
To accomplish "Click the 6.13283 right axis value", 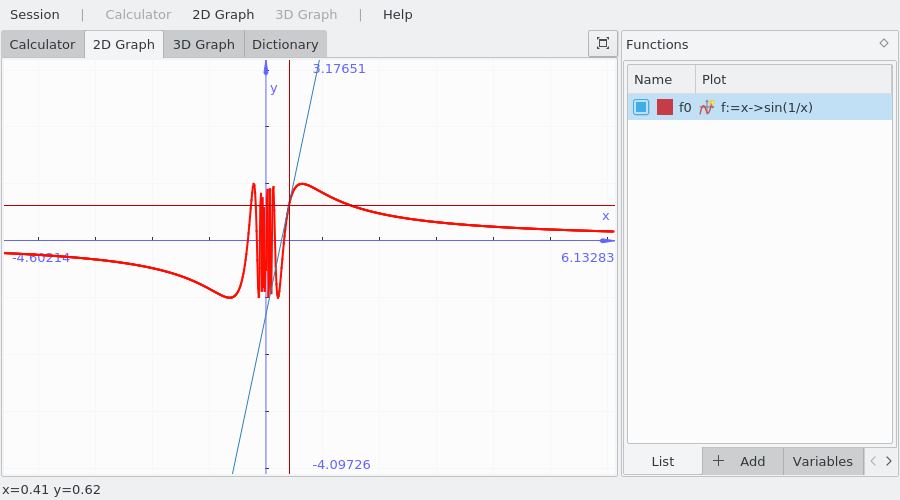I will (x=587, y=258).
